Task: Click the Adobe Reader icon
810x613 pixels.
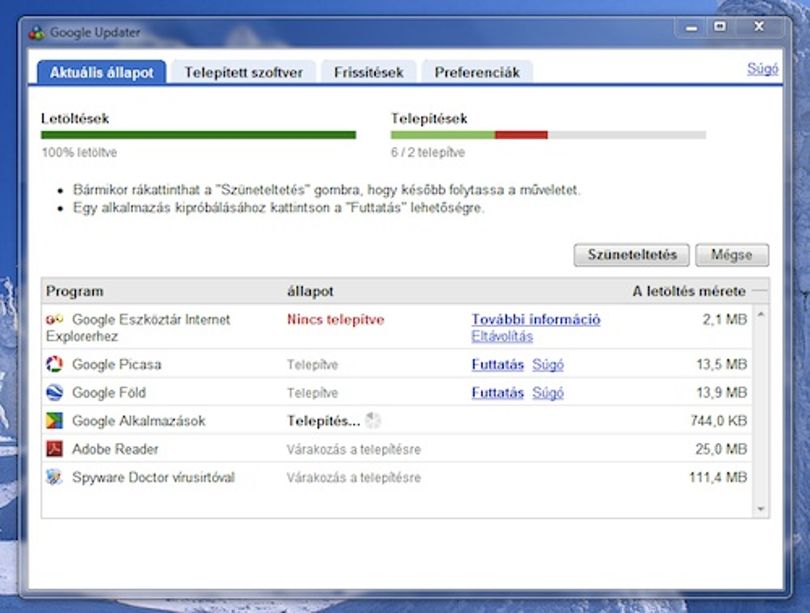Action: pos(54,448)
